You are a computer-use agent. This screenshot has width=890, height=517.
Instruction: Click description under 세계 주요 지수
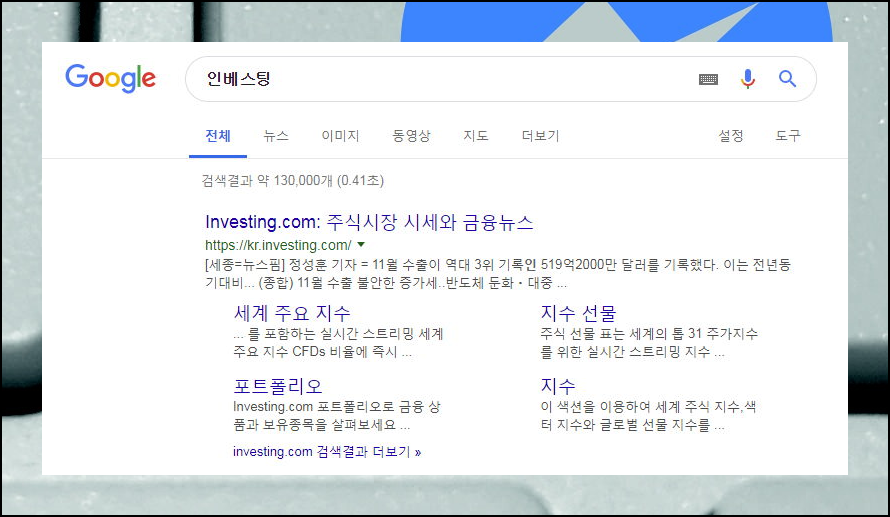click(x=338, y=343)
